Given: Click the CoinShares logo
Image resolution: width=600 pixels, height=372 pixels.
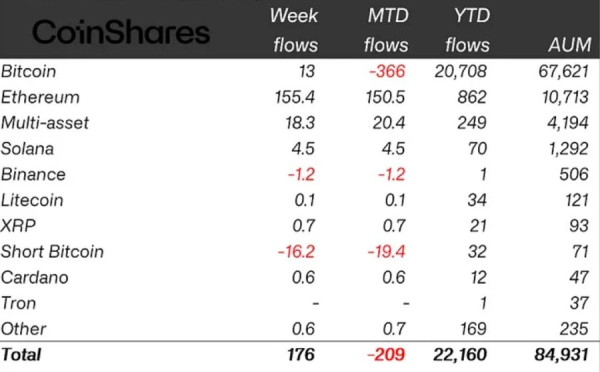Looking at the screenshot, I should [x=121, y=32].
